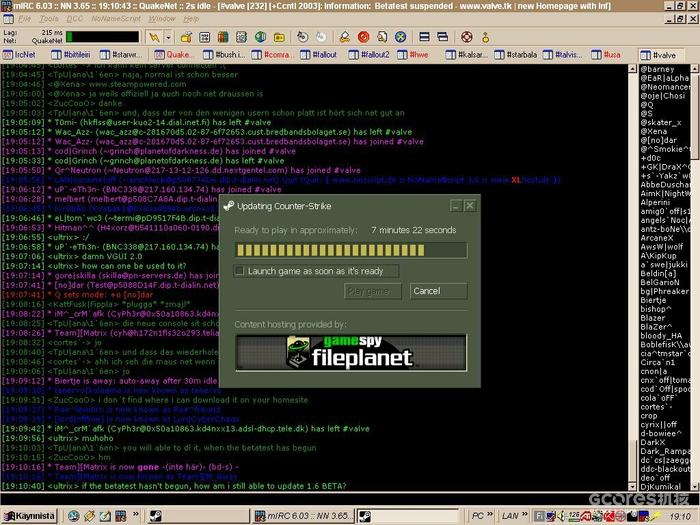The image size is (700, 525).
Task: Switch to the Quake... status tab
Action: pyautogui.click(x=174, y=55)
